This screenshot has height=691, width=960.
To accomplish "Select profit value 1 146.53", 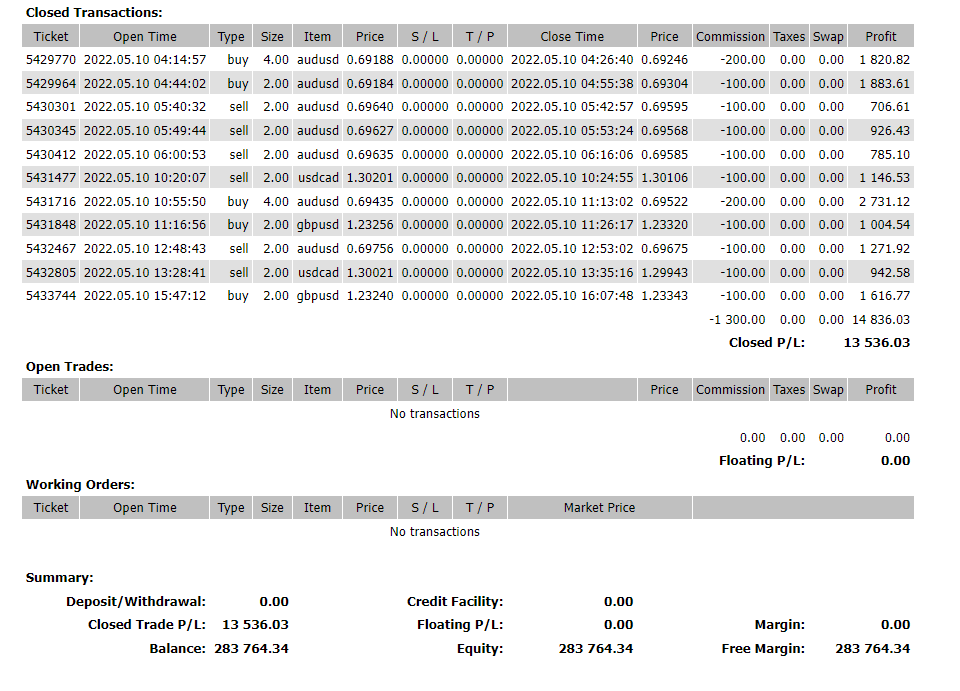I will coord(885,177).
